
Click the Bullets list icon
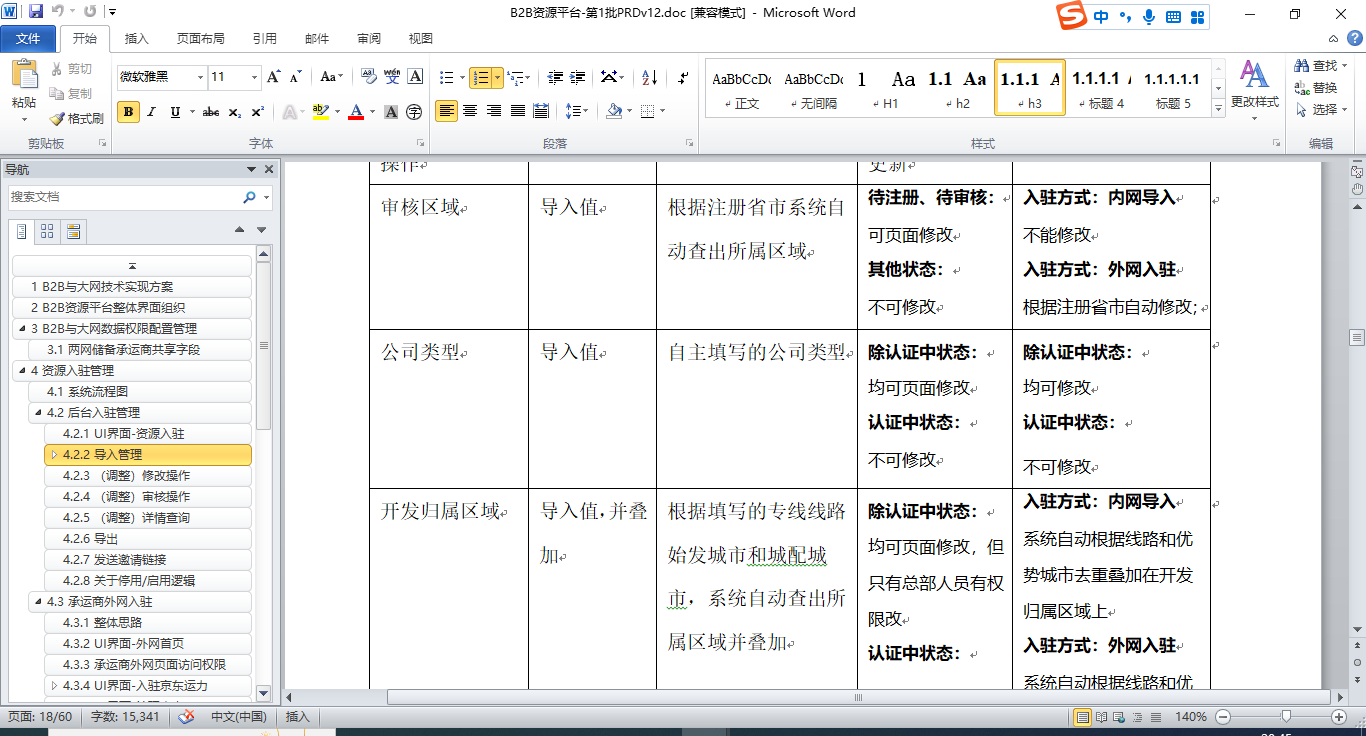tap(447, 77)
